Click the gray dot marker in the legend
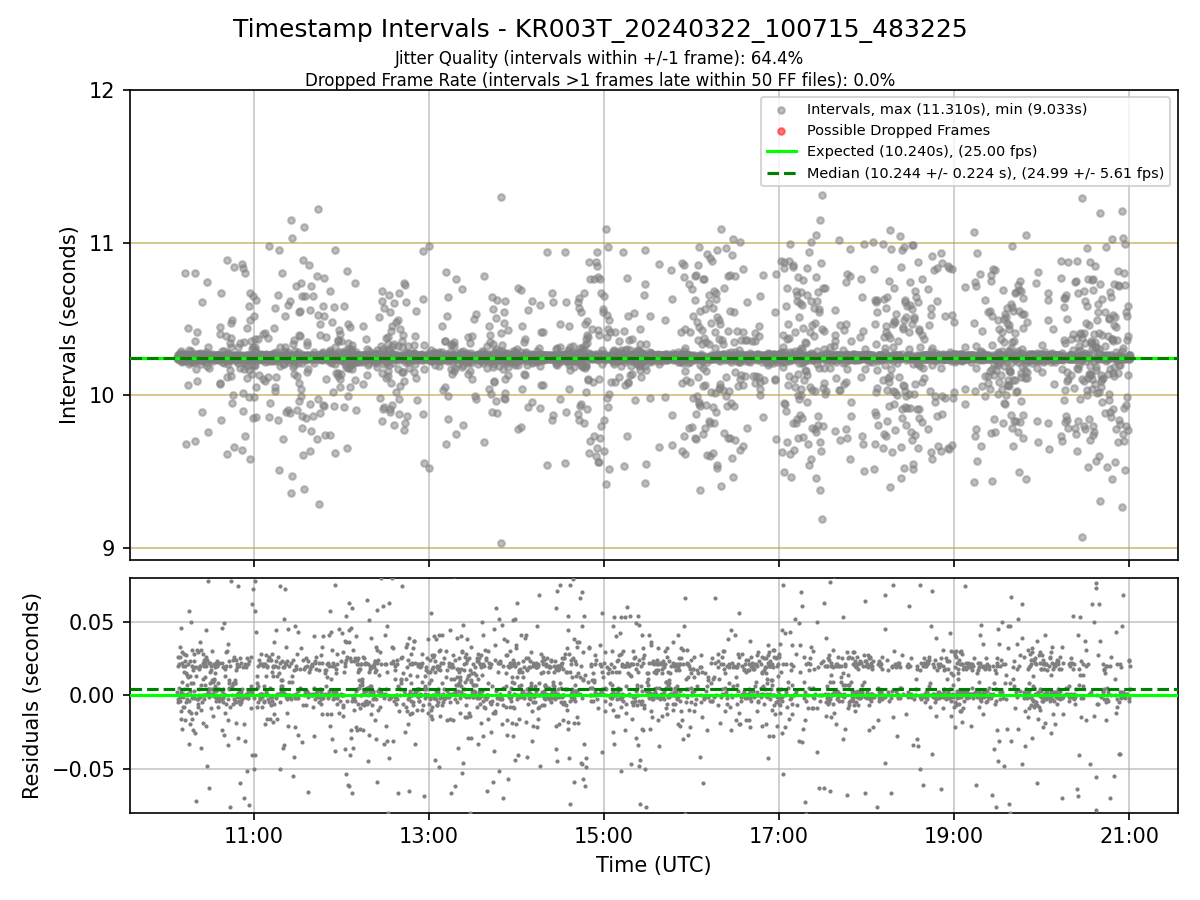 pyautogui.click(x=782, y=109)
